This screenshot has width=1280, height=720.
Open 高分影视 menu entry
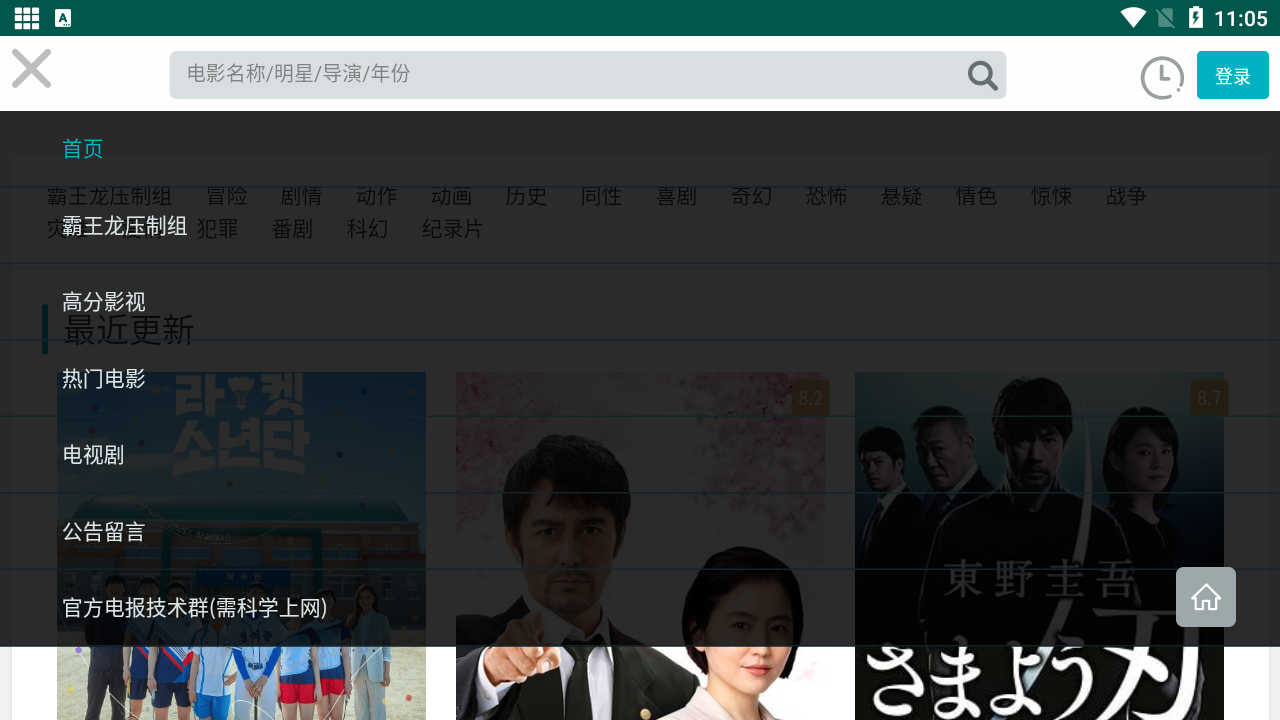click(104, 302)
